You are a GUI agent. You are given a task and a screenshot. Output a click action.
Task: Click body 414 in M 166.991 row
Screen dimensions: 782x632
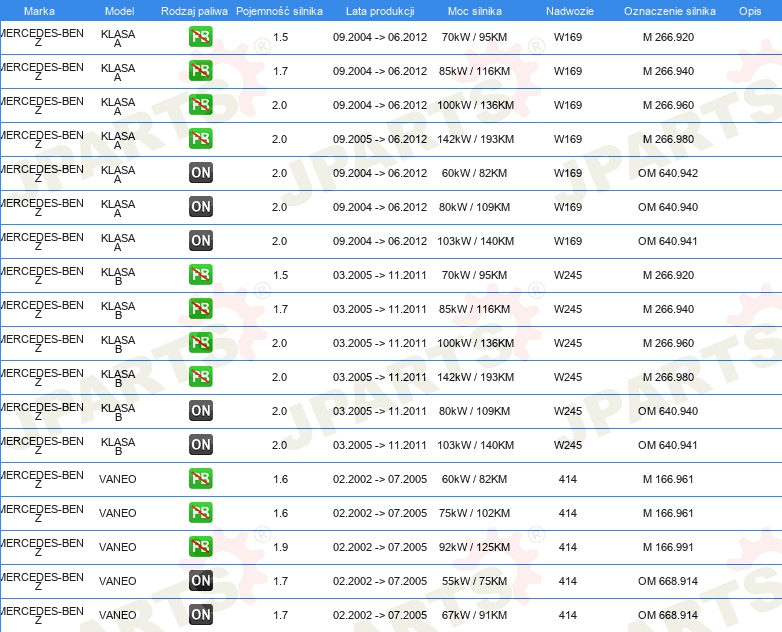click(568, 547)
